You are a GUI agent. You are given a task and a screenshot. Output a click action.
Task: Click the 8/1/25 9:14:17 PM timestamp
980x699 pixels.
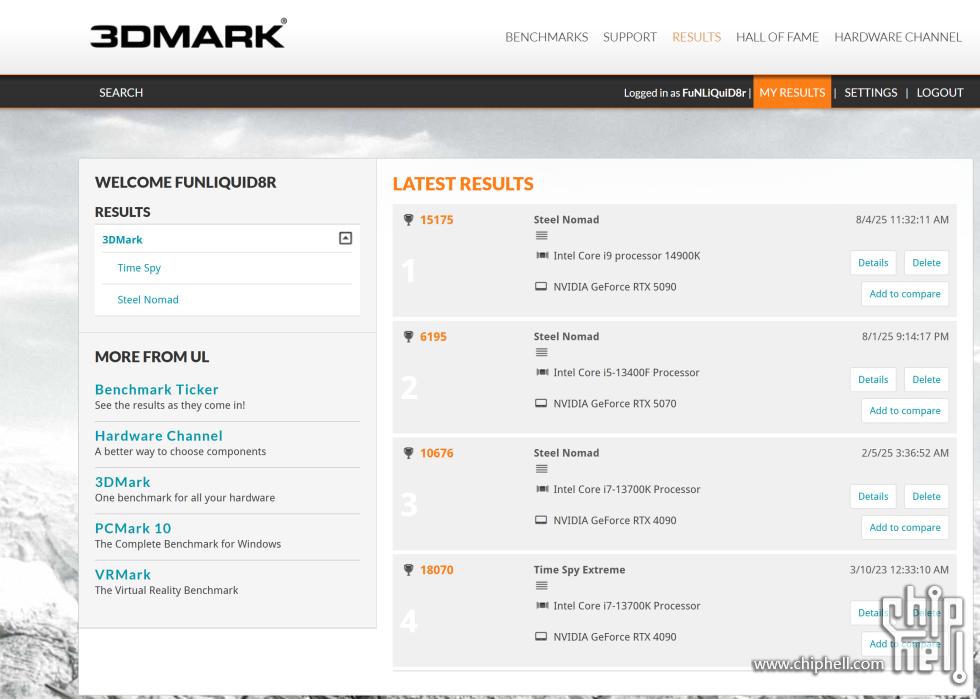(905, 336)
